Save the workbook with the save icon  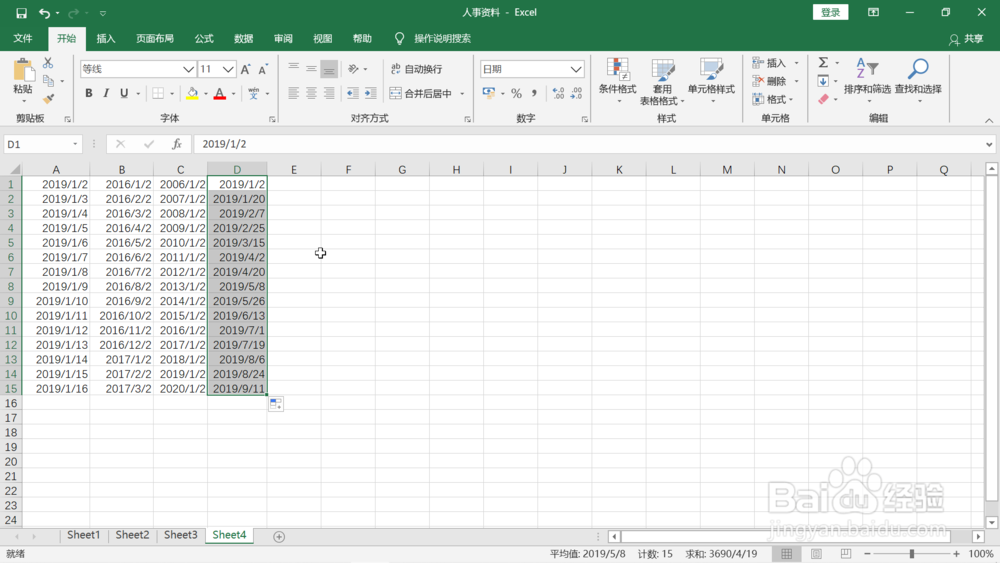click(x=21, y=13)
